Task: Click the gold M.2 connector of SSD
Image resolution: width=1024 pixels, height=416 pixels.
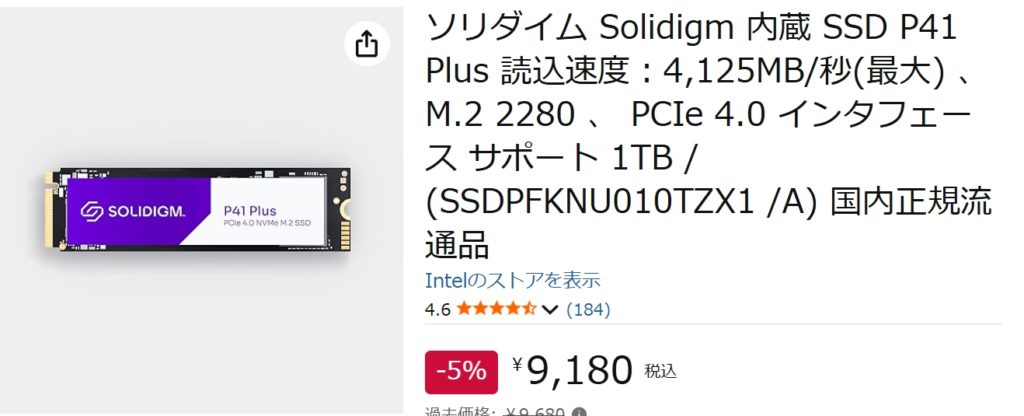Action: point(49,210)
